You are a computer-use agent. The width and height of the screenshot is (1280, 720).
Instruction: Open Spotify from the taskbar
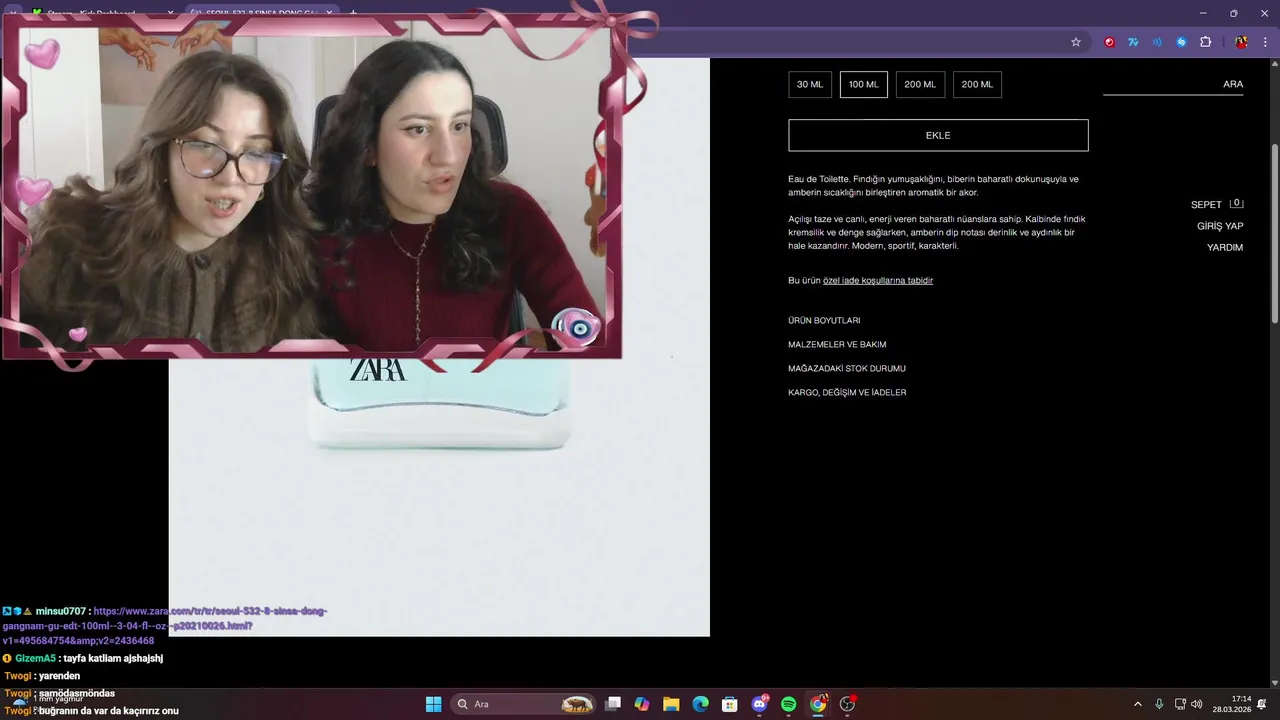(x=788, y=704)
